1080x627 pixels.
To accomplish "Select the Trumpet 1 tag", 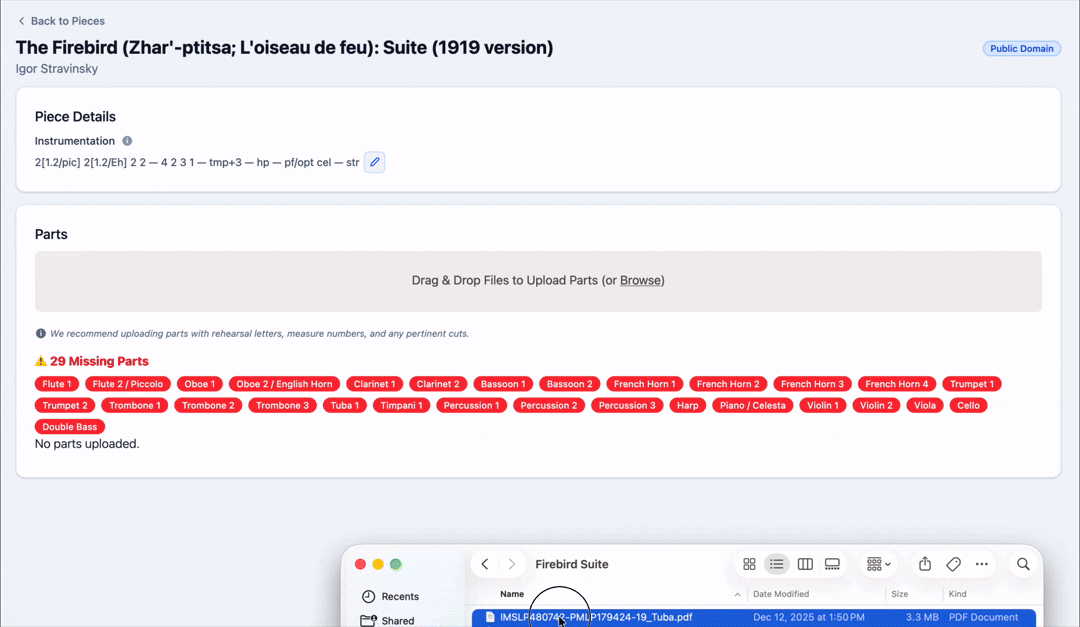I will 972,384.
